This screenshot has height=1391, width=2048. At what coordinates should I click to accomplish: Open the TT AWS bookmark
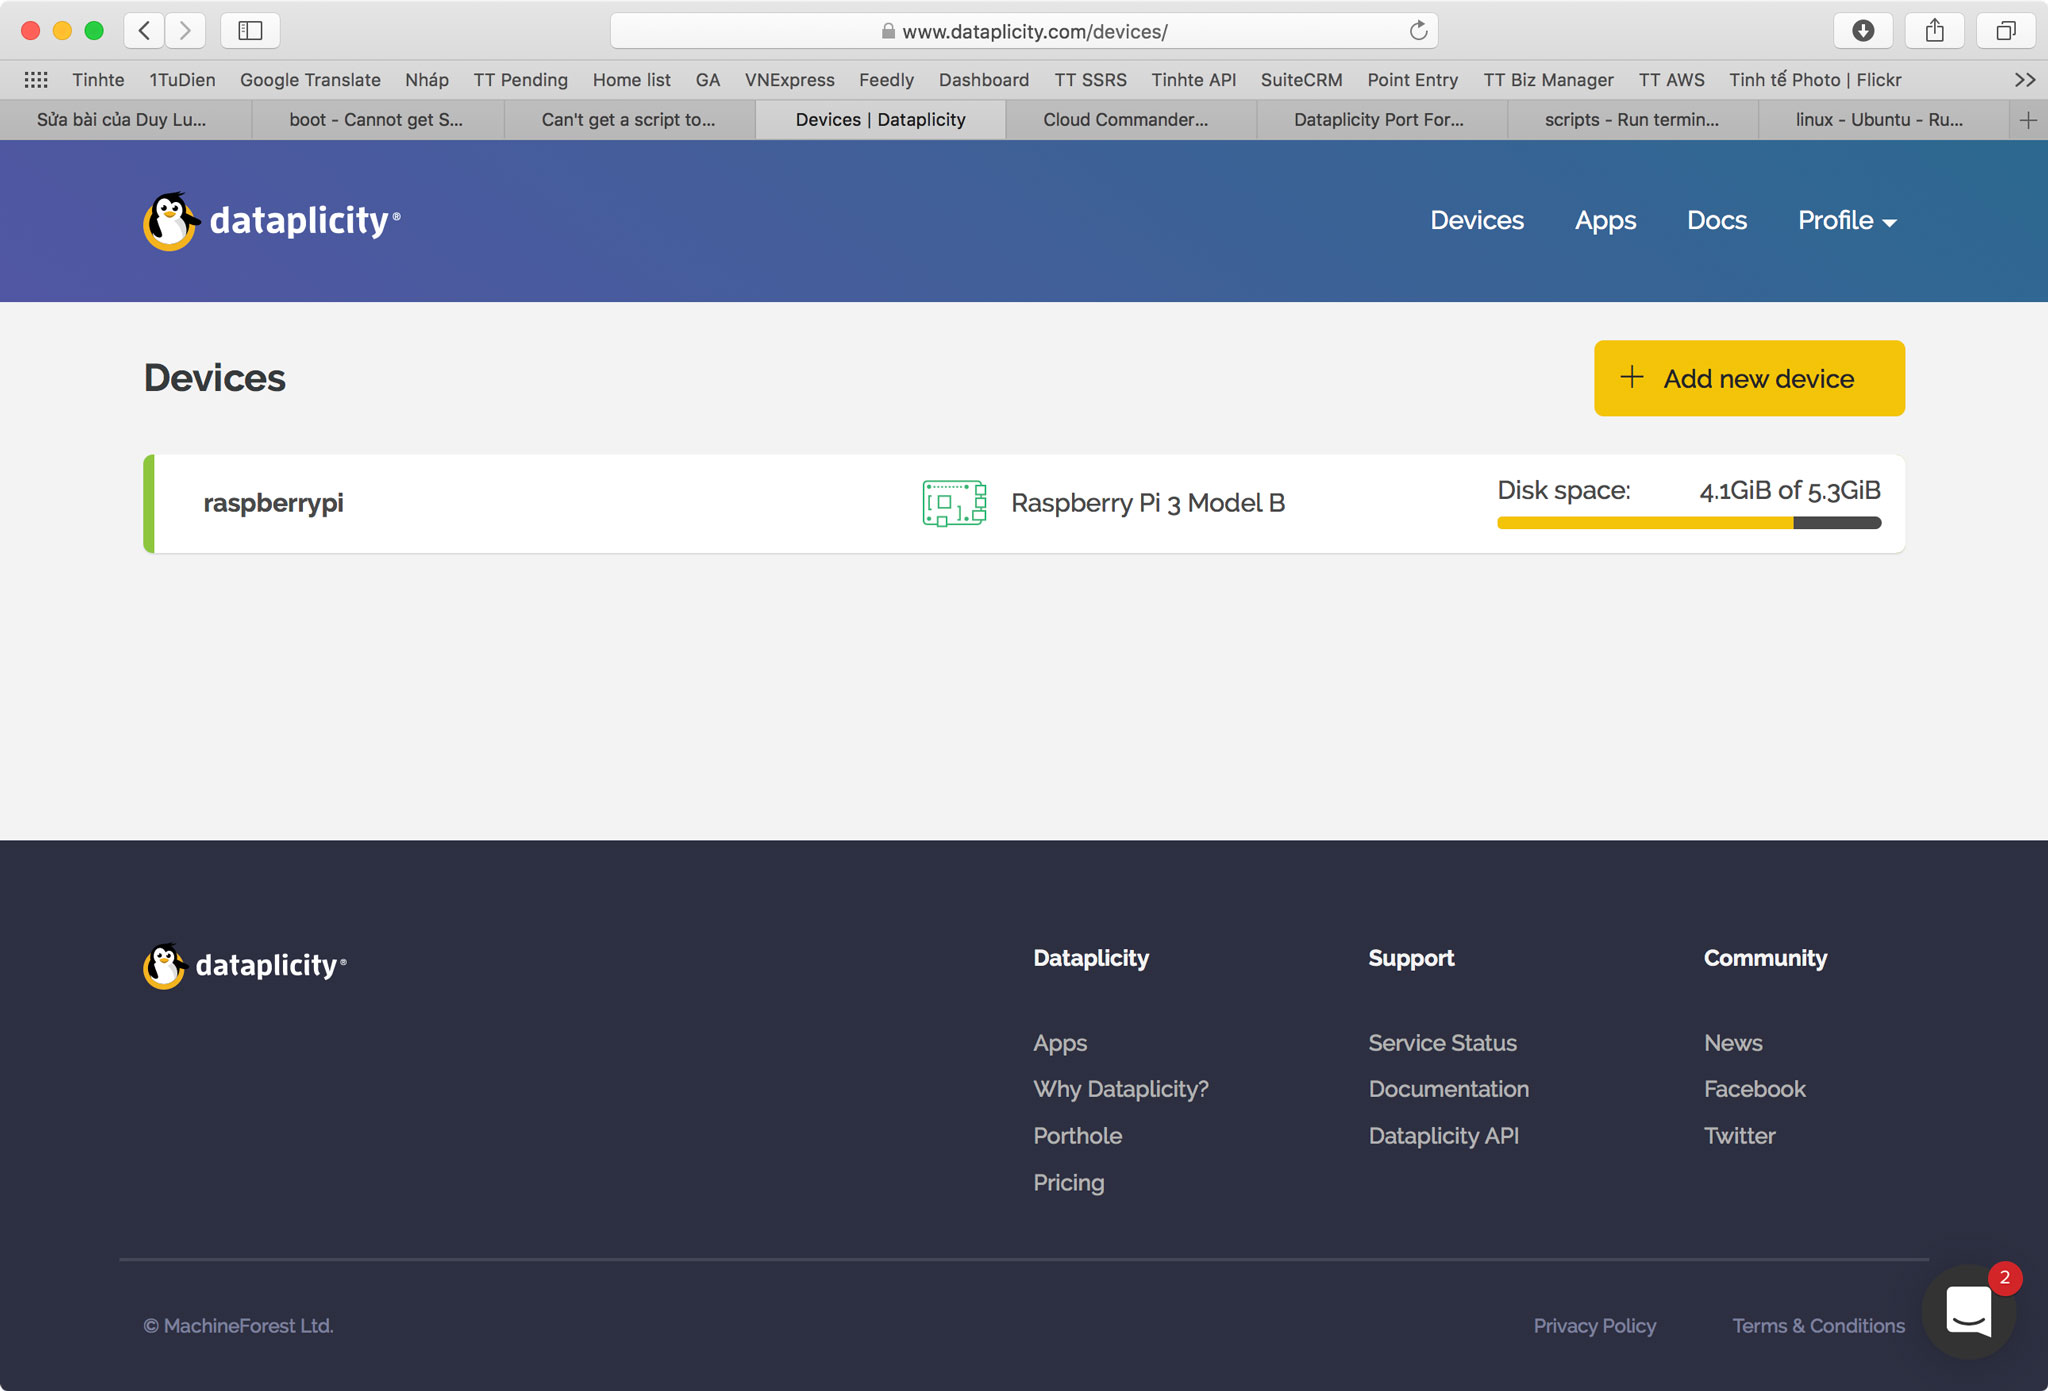[x=1671, y=80]
